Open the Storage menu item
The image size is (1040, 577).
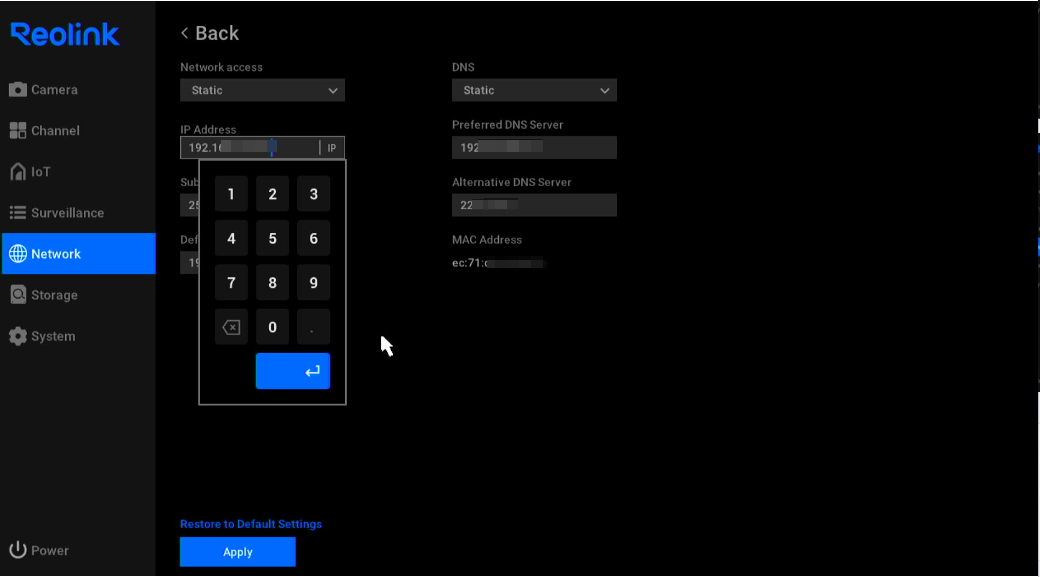(78, 295)
